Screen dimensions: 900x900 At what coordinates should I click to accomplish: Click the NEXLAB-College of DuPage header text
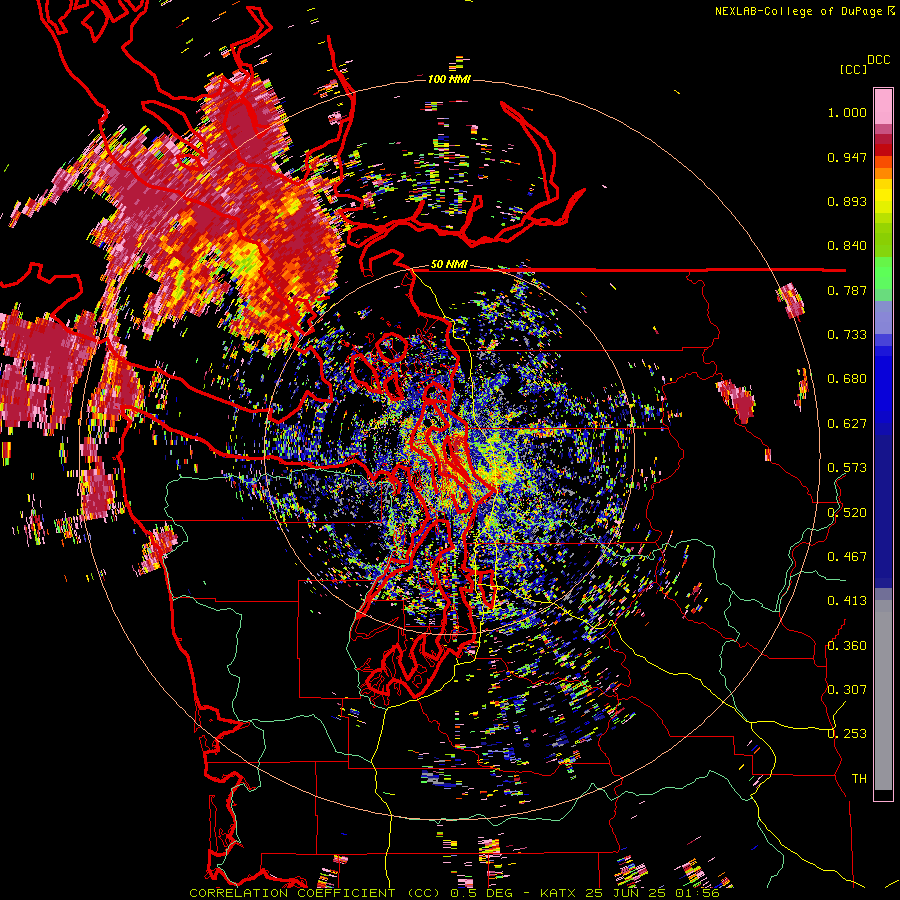tap(805, 11)
